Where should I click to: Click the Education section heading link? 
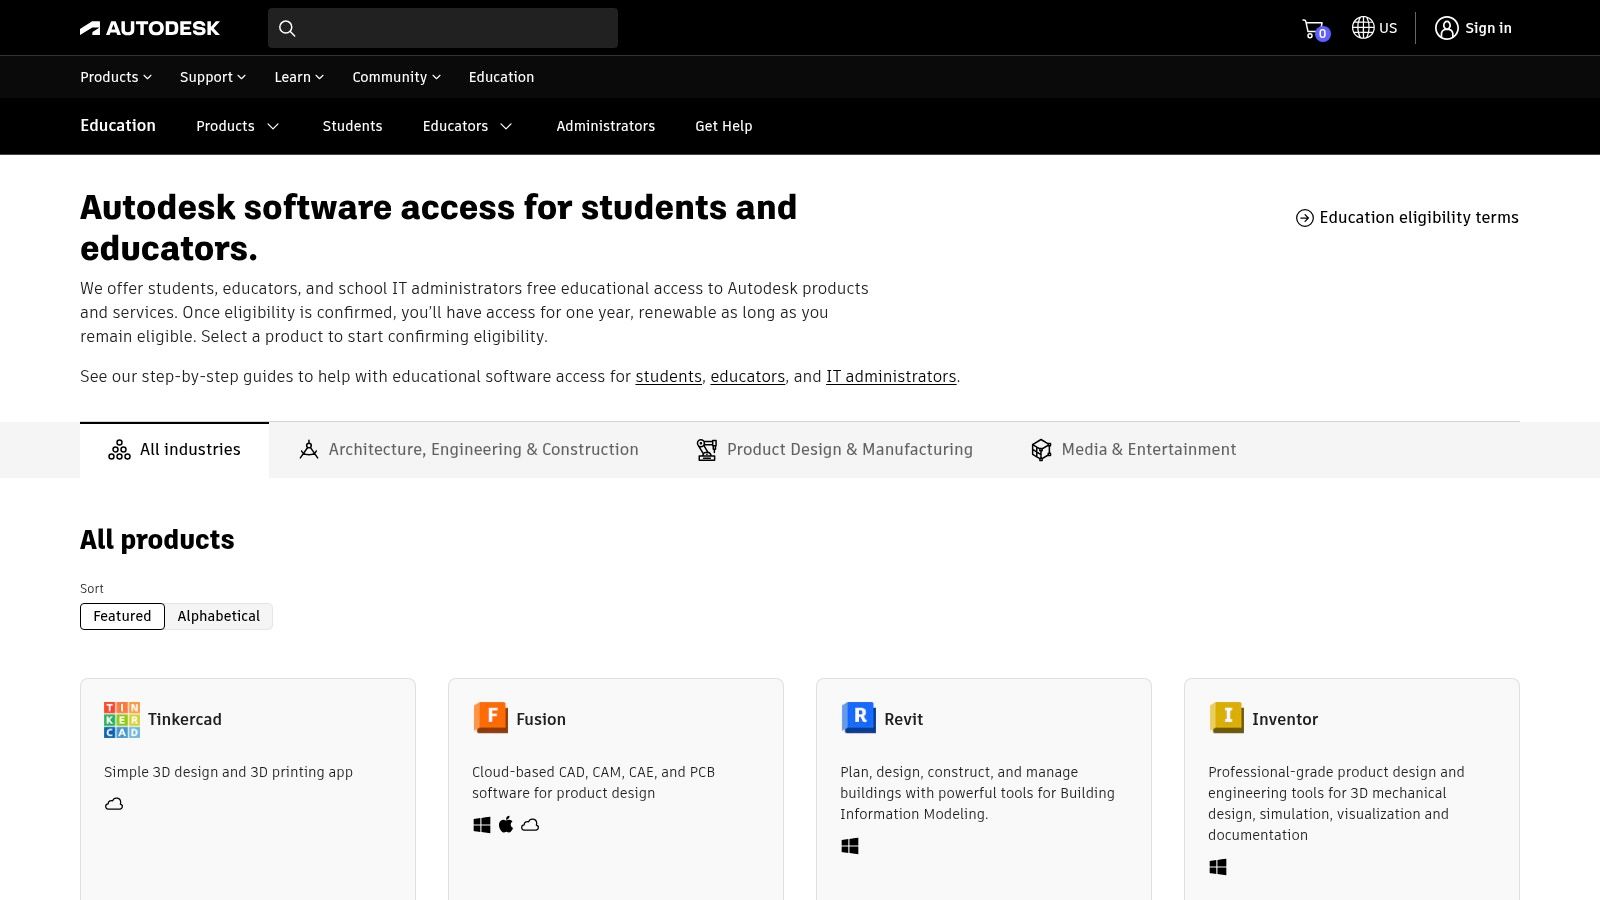coord(118,125)
